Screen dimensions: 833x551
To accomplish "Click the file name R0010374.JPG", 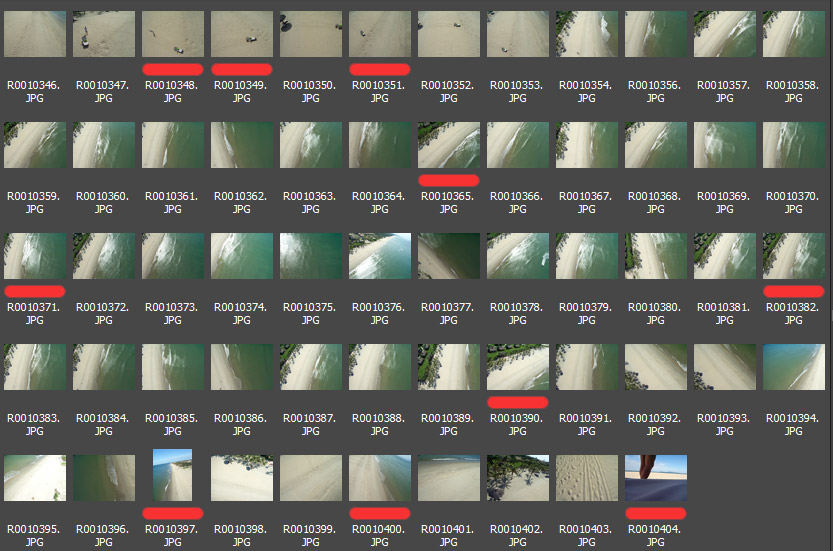I will [241, 313].
